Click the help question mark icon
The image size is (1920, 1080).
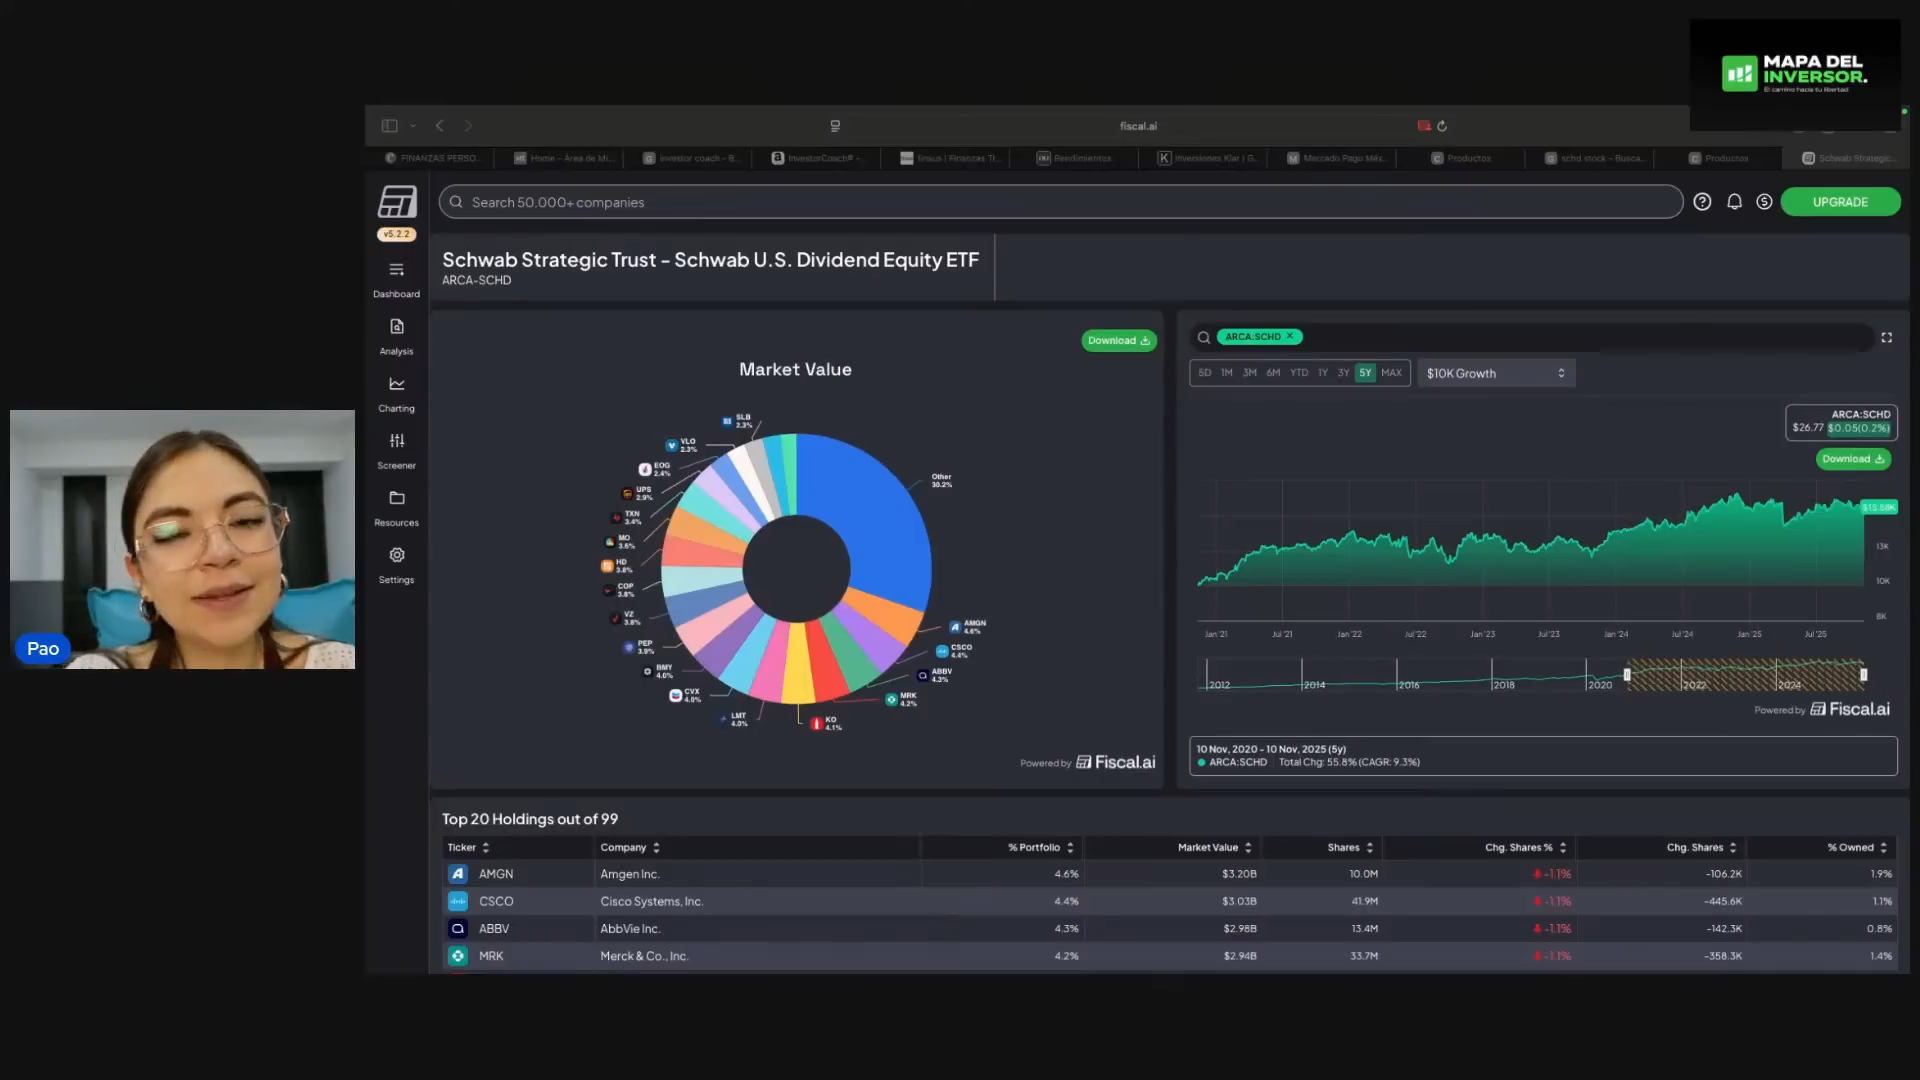coord(1702,202)
